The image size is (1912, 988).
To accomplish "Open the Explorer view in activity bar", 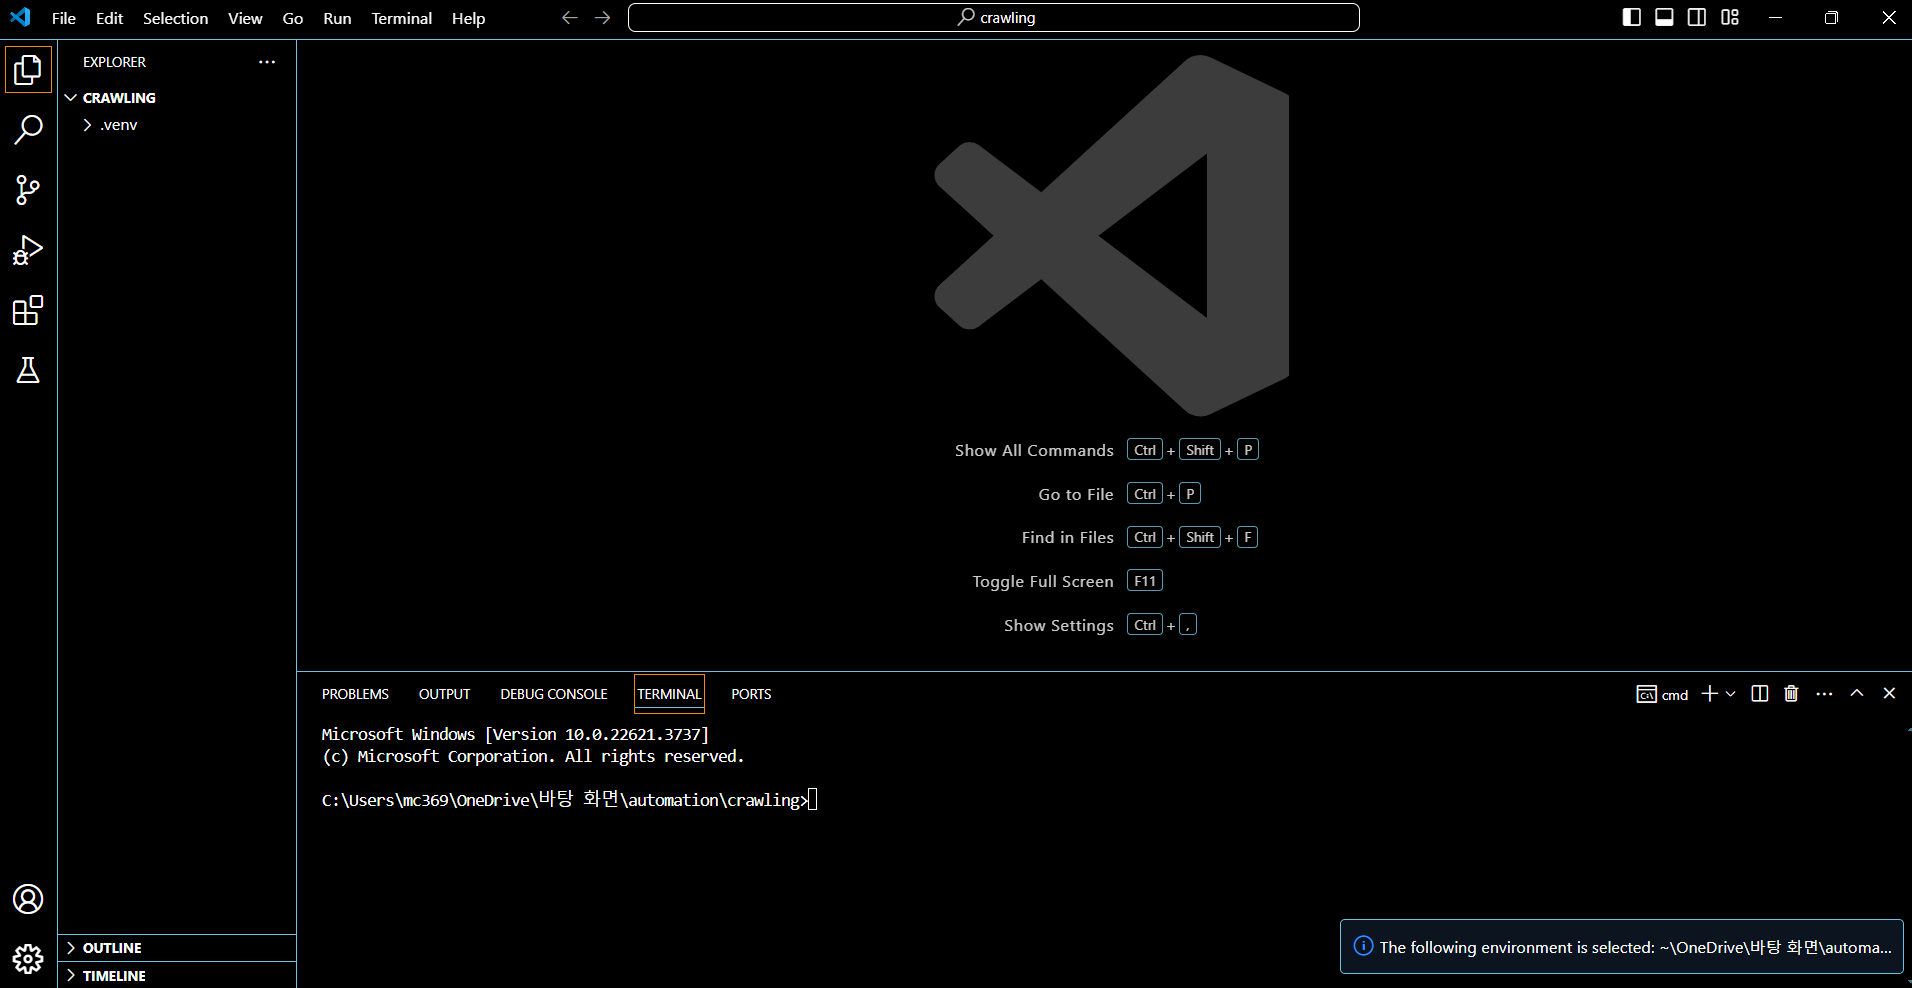I will 28,69.
